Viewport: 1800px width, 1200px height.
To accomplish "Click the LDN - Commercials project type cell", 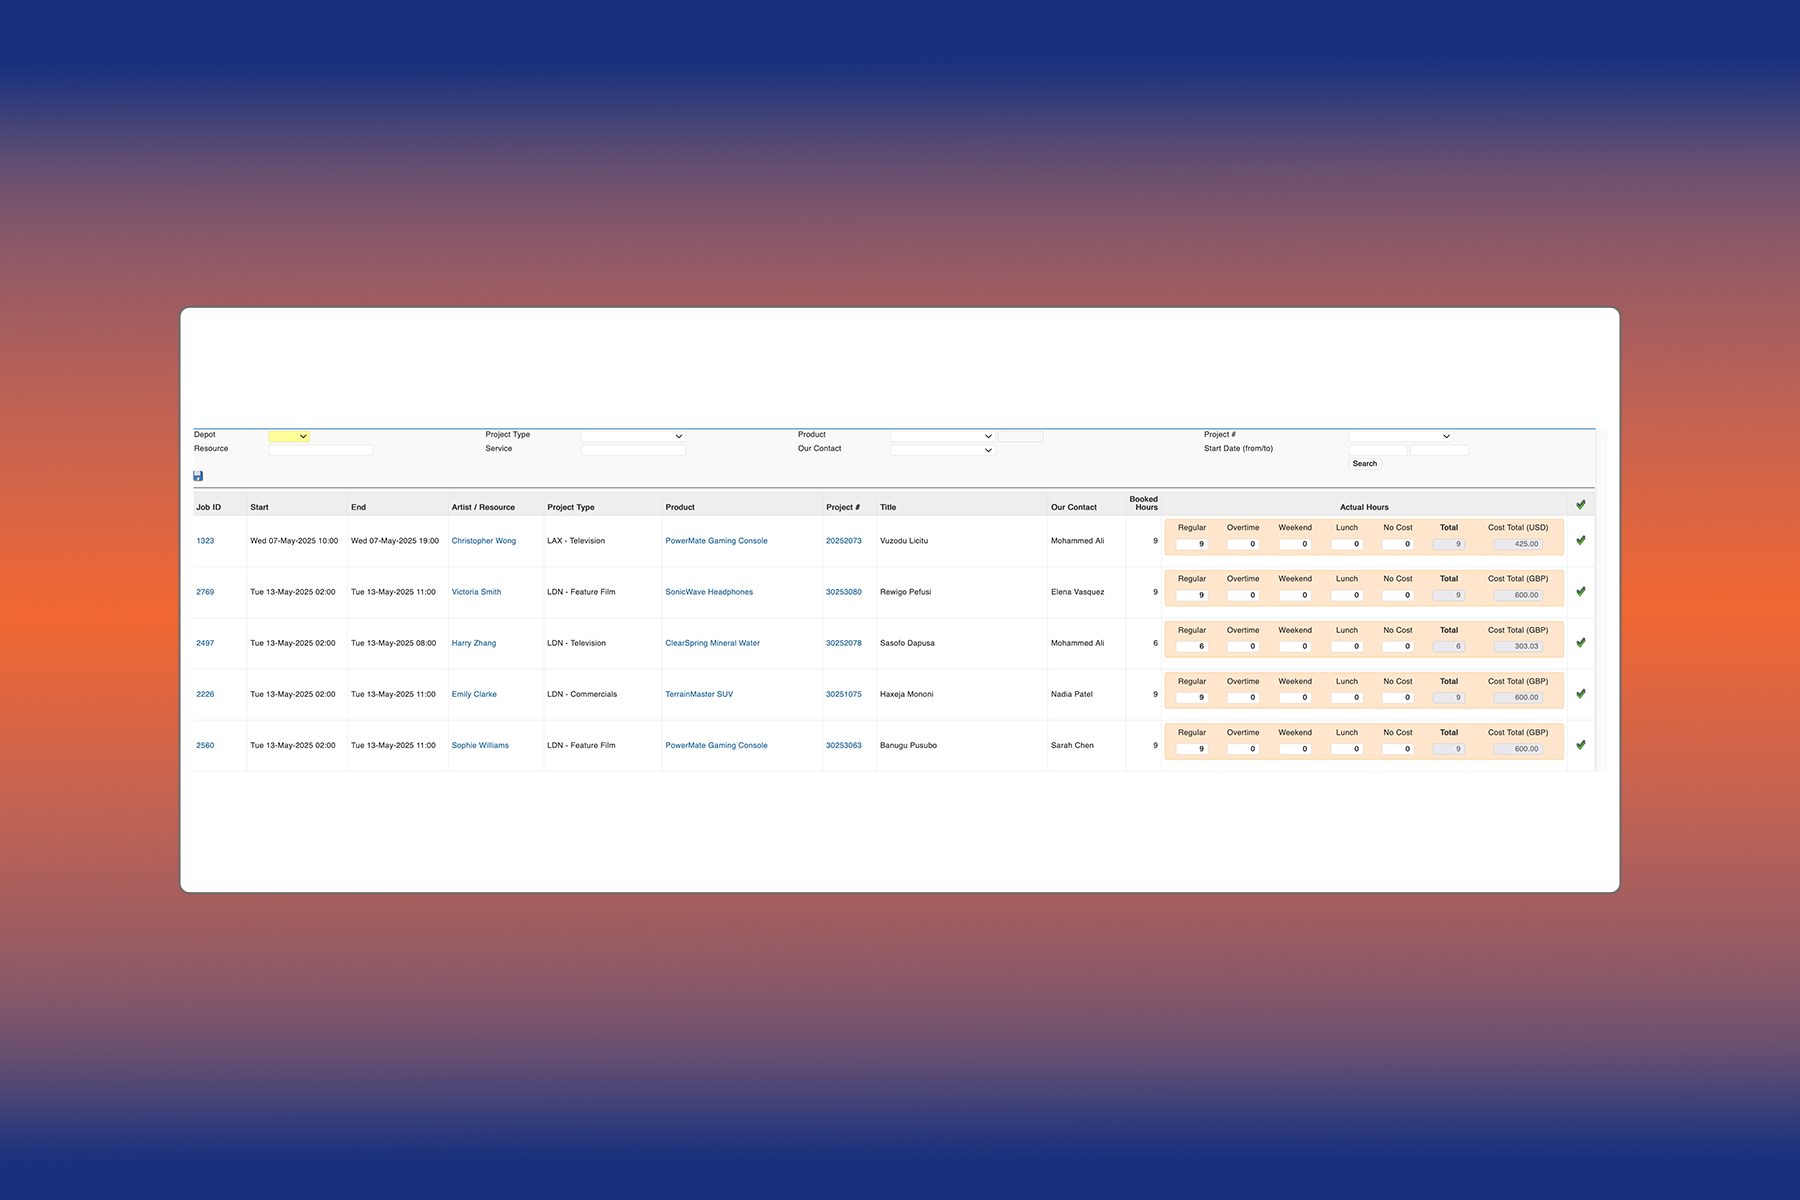I will pyautogui.click(x=582, y=694).
